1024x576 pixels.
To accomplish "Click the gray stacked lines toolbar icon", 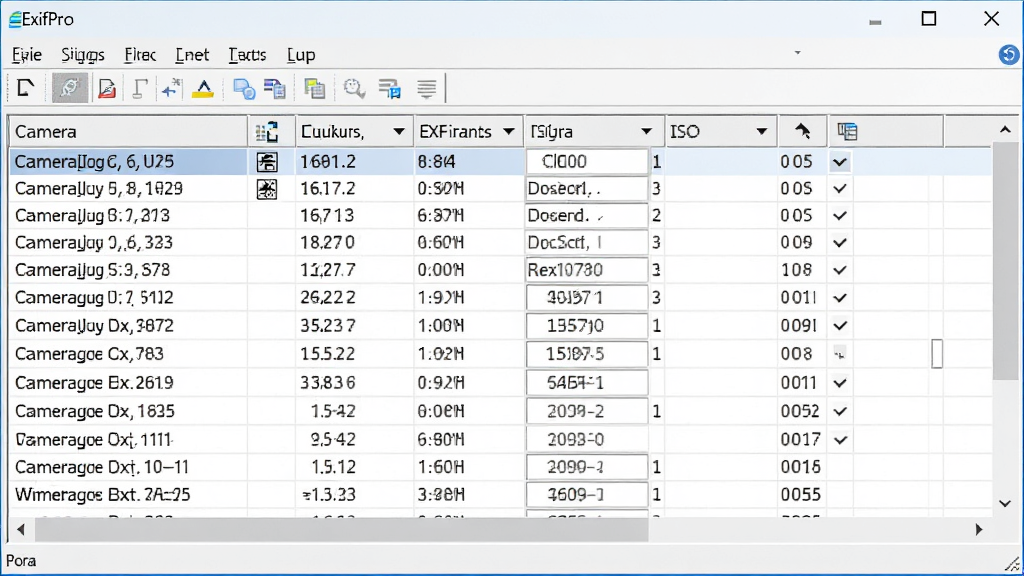I will pos(426,88).
